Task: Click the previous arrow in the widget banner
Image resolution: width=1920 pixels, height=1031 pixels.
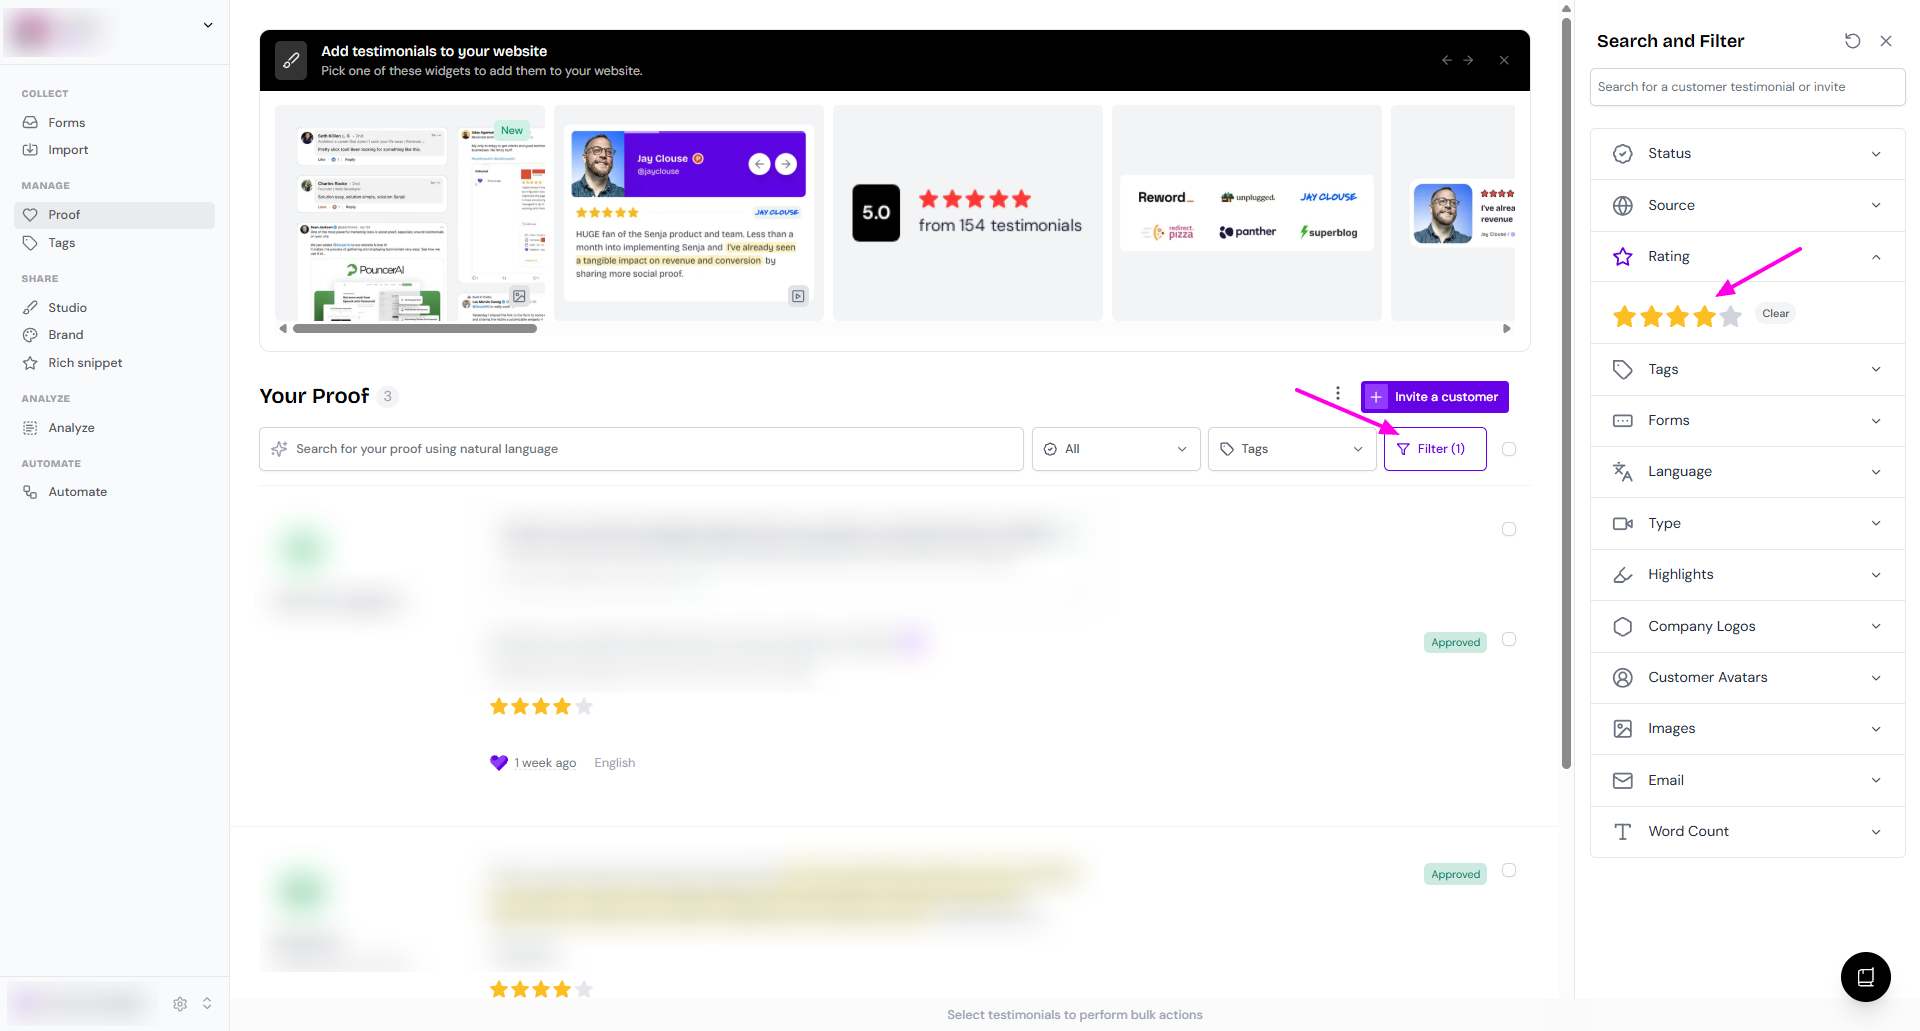Action: pos(1446,61)
